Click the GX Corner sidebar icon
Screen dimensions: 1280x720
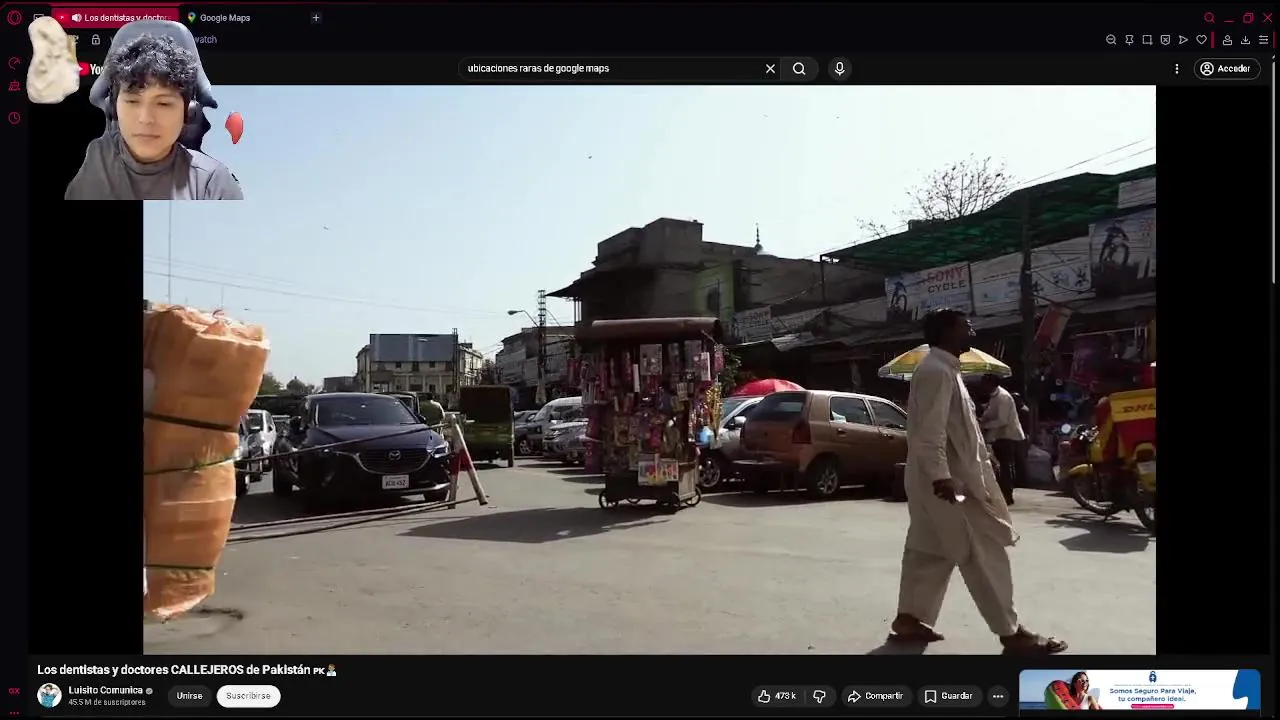[x=14, y=690]
